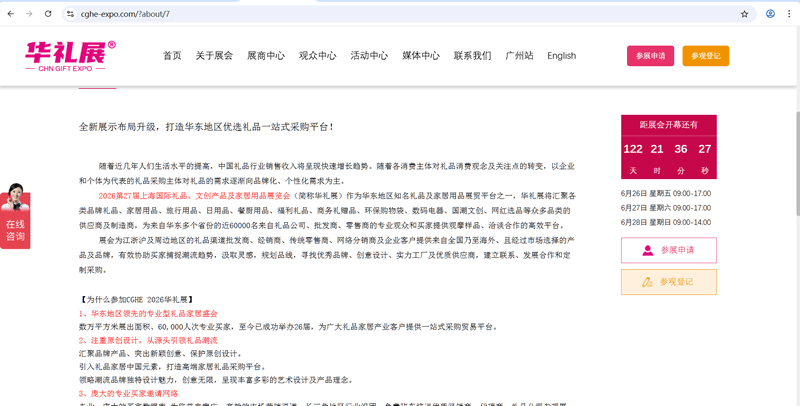Expand the 展商中心 menu
The height and width of the screenshot is (406, 800).
coord(265,56)
